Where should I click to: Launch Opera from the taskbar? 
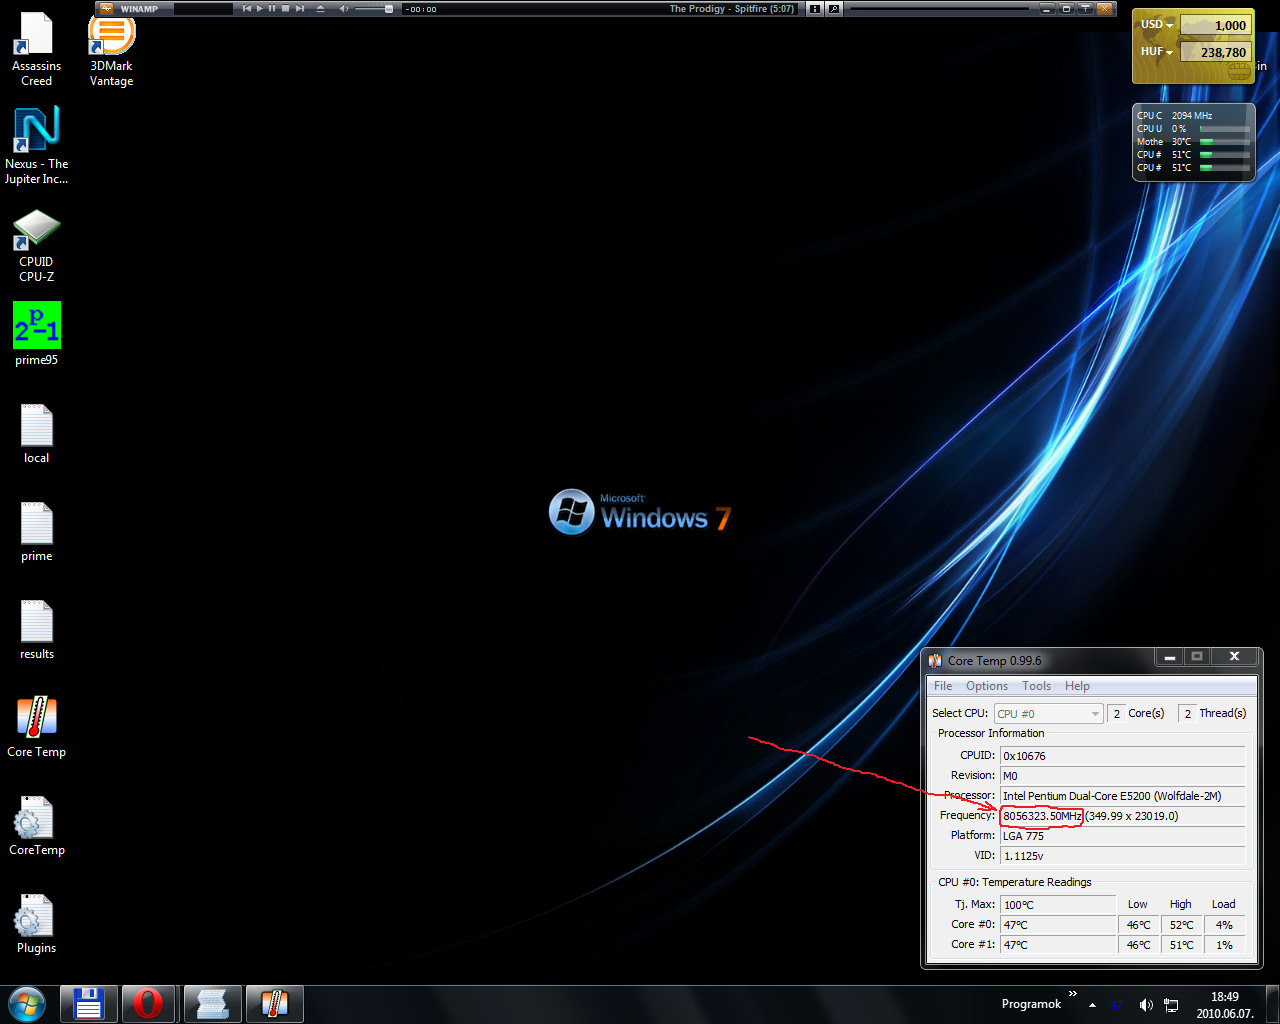pos(149,1004)
